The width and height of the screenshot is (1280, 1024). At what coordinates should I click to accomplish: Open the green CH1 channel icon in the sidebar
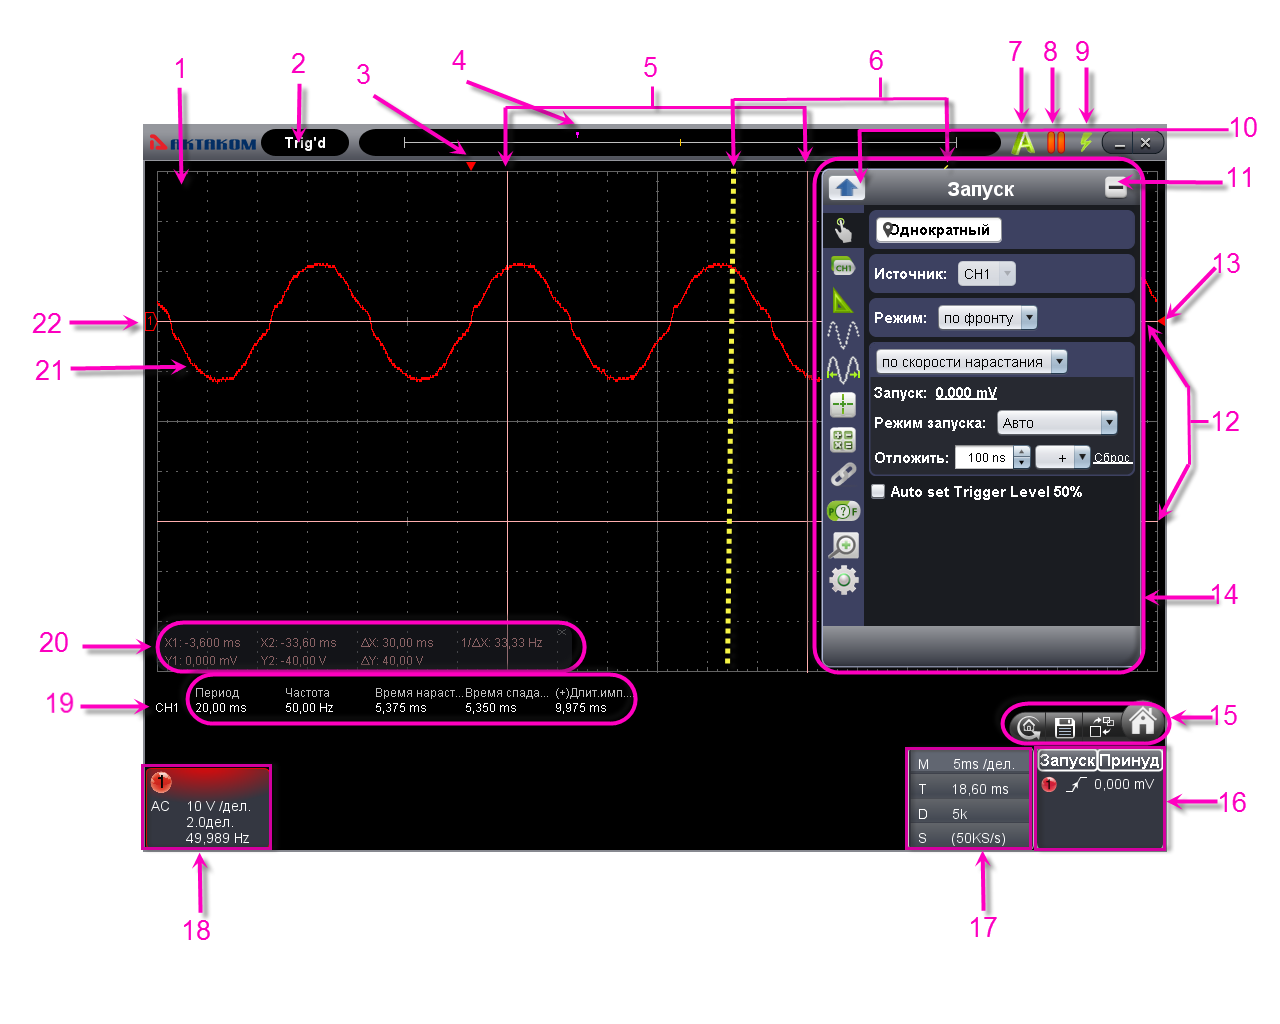tap(843, 267)
